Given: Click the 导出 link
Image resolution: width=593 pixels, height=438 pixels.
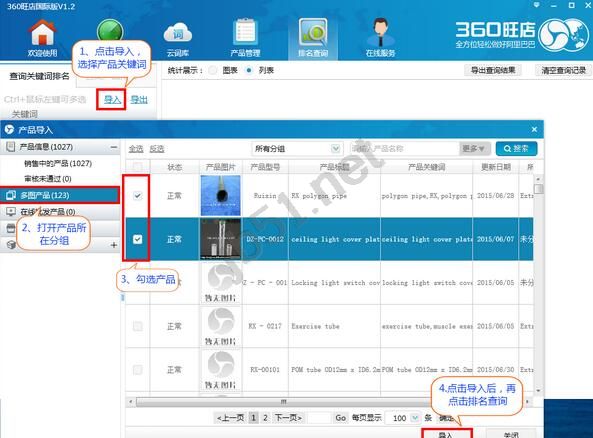Looking at the screenshot, I should point(139,100).
